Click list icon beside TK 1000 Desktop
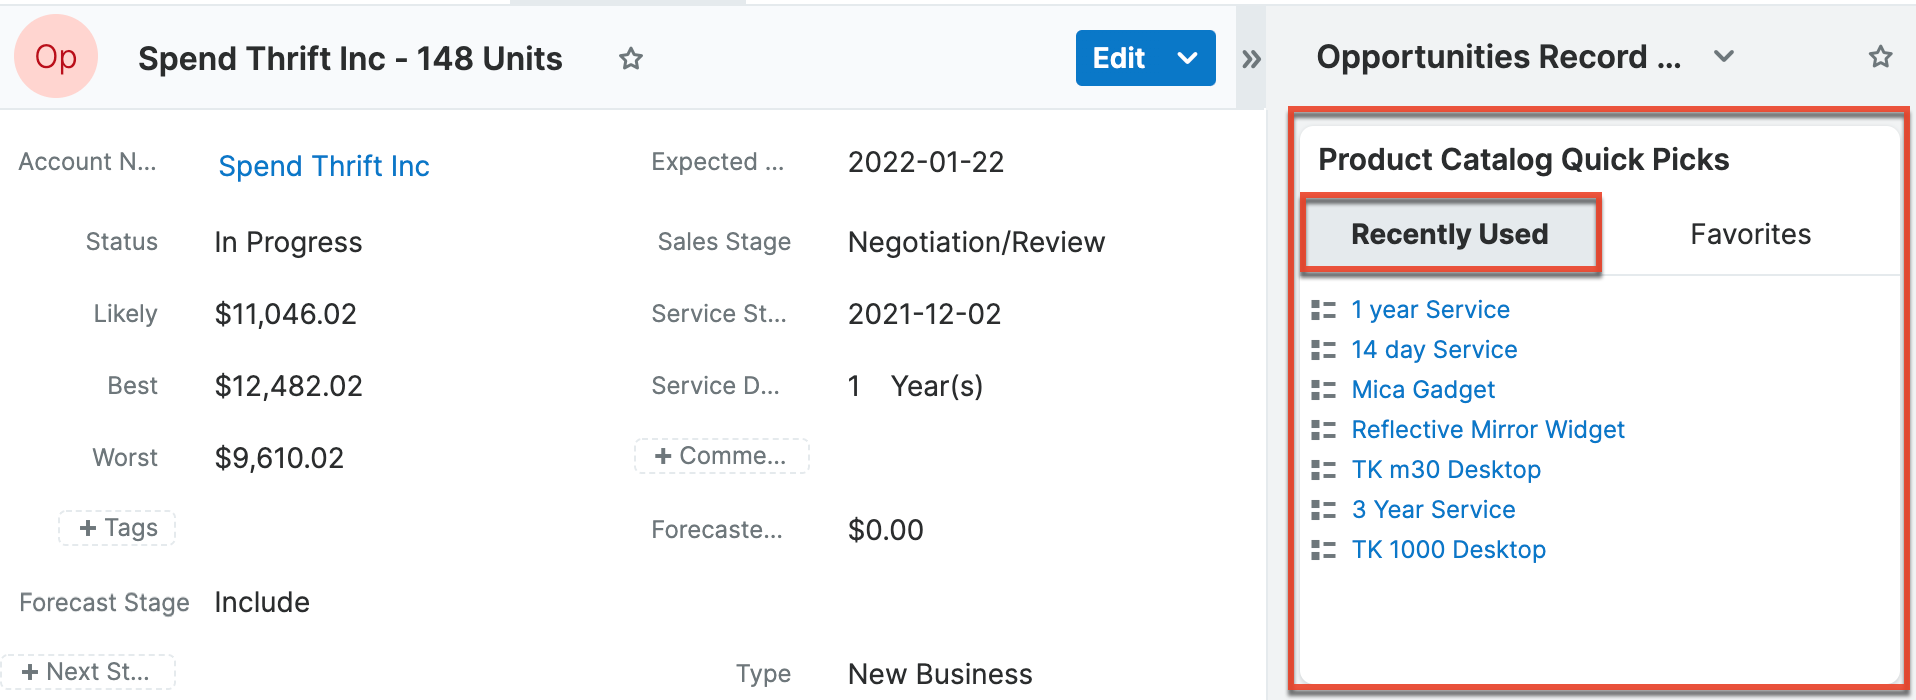Screen dimensions: 1916x700 1323,550
